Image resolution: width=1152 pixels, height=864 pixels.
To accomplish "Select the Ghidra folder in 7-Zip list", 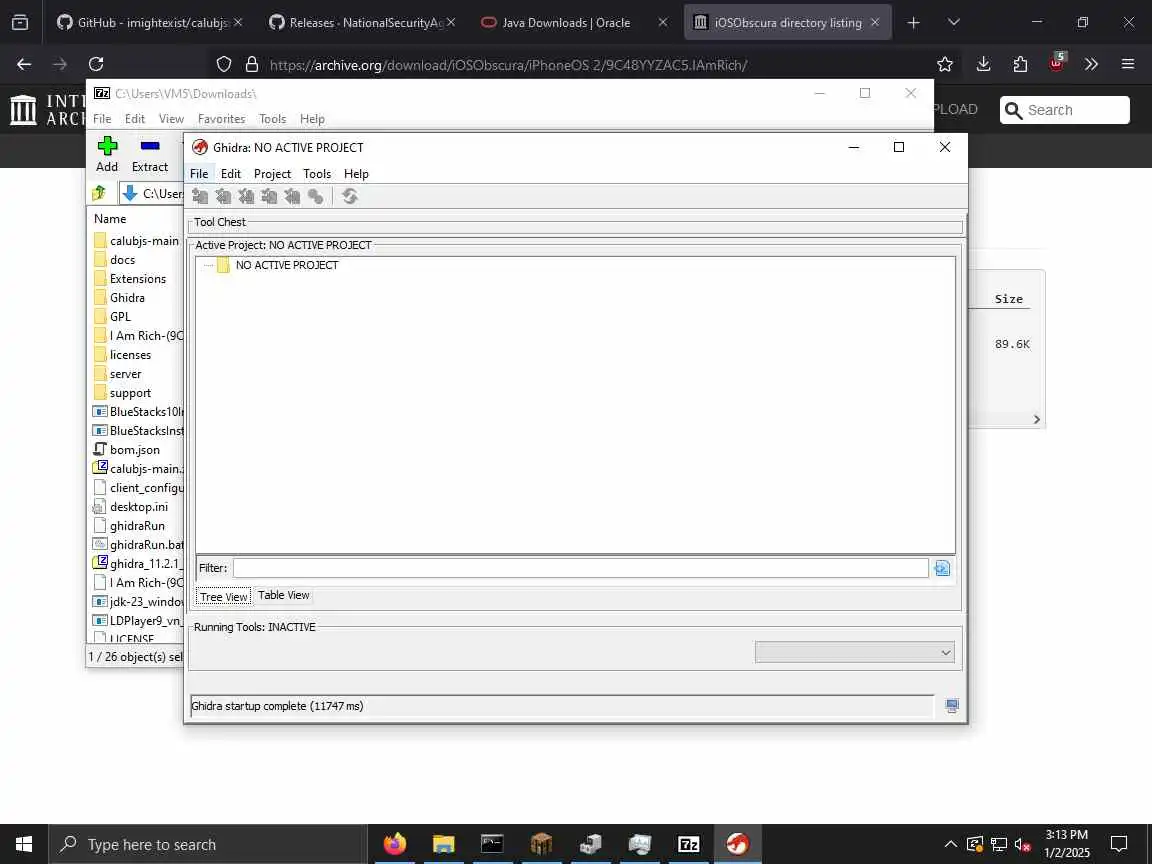I will pos(120,298).
